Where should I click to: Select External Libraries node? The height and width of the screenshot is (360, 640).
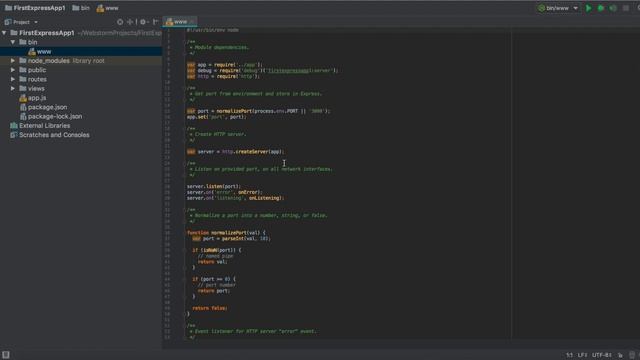click(x=44, y=126)
